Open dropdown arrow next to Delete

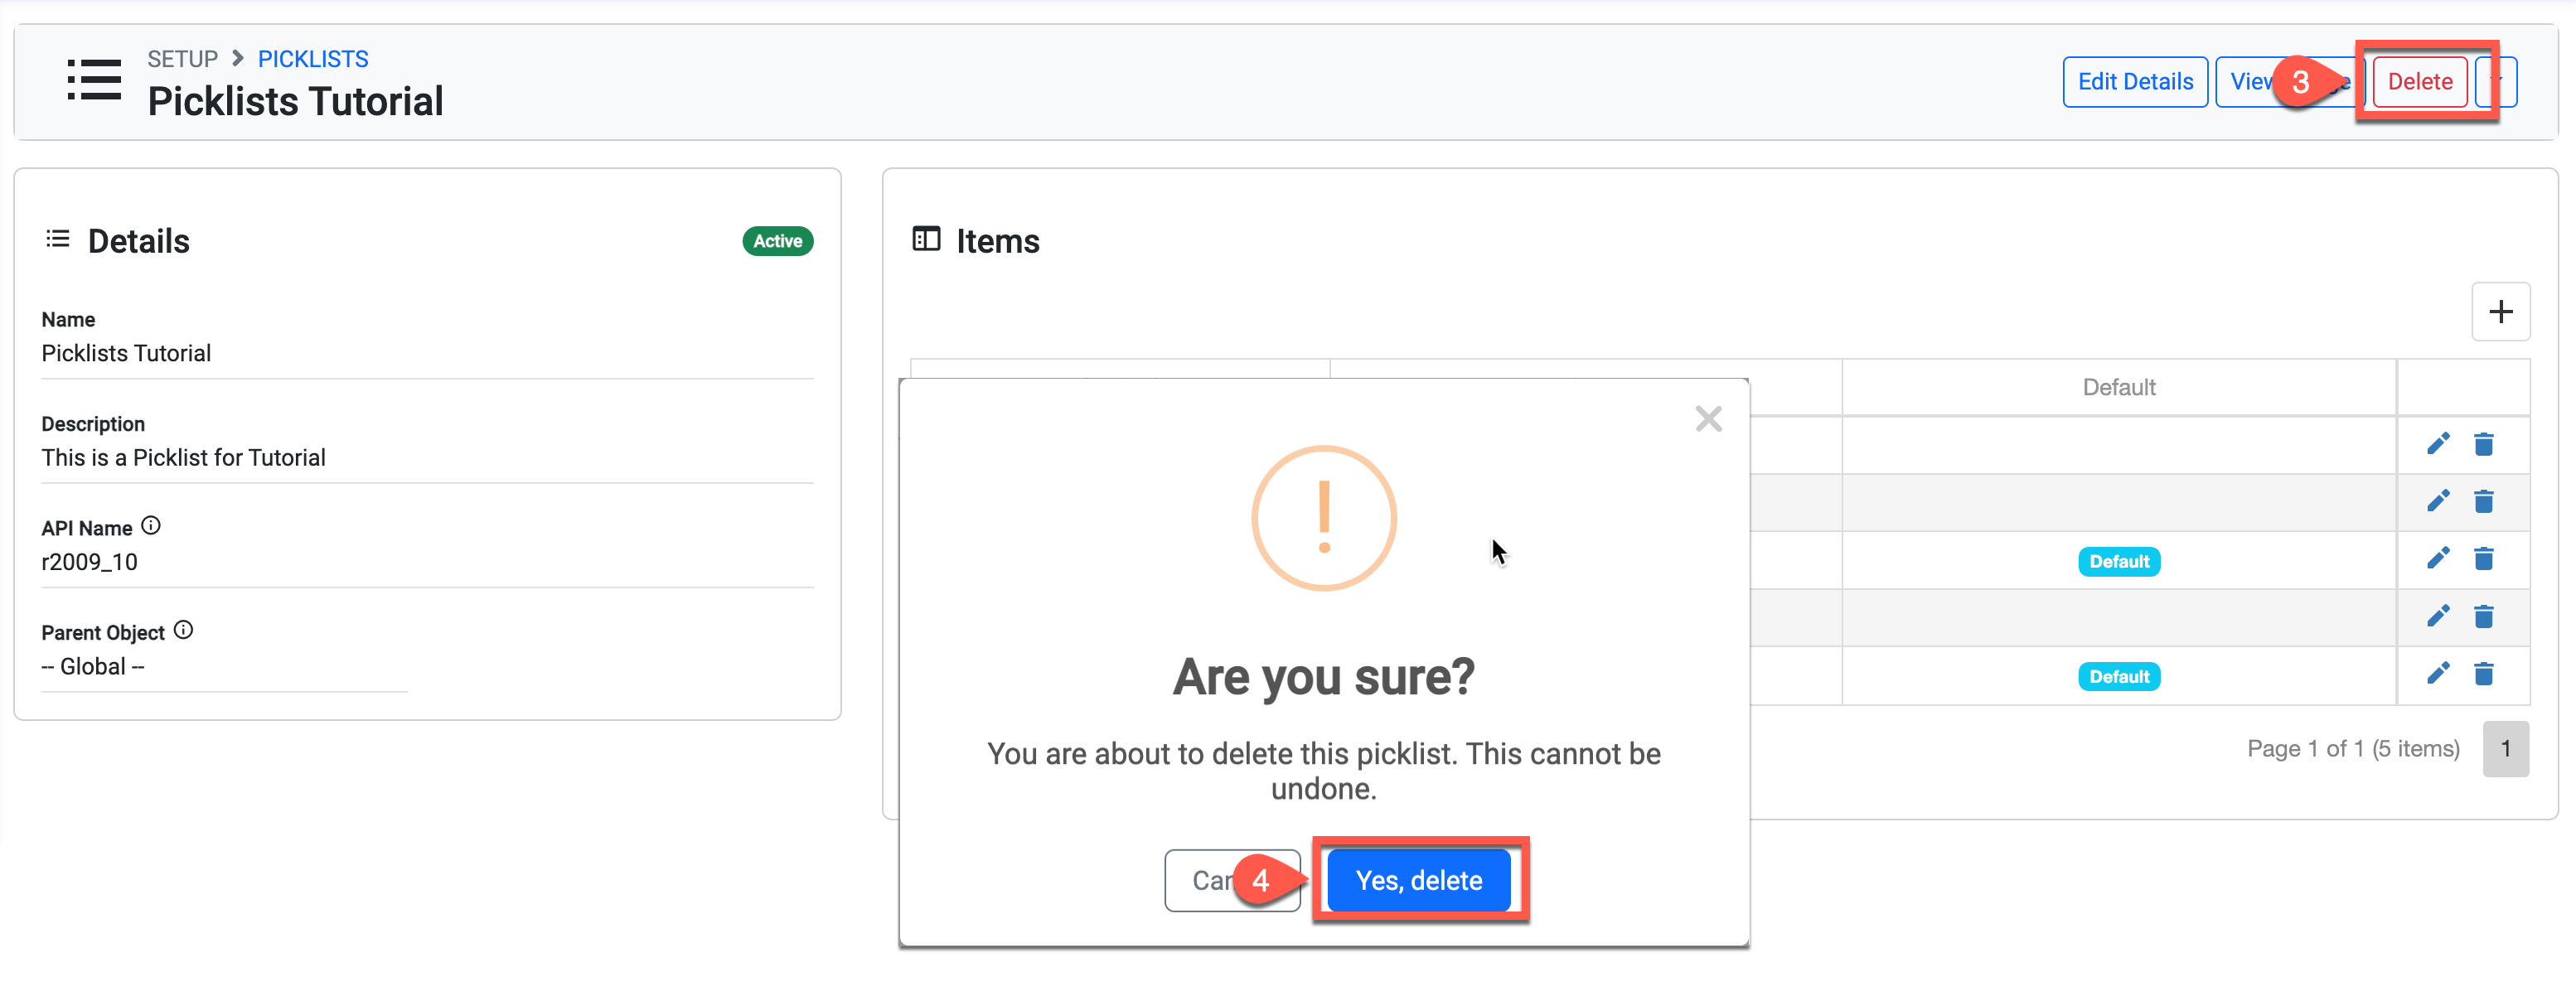coord(2505,82)
